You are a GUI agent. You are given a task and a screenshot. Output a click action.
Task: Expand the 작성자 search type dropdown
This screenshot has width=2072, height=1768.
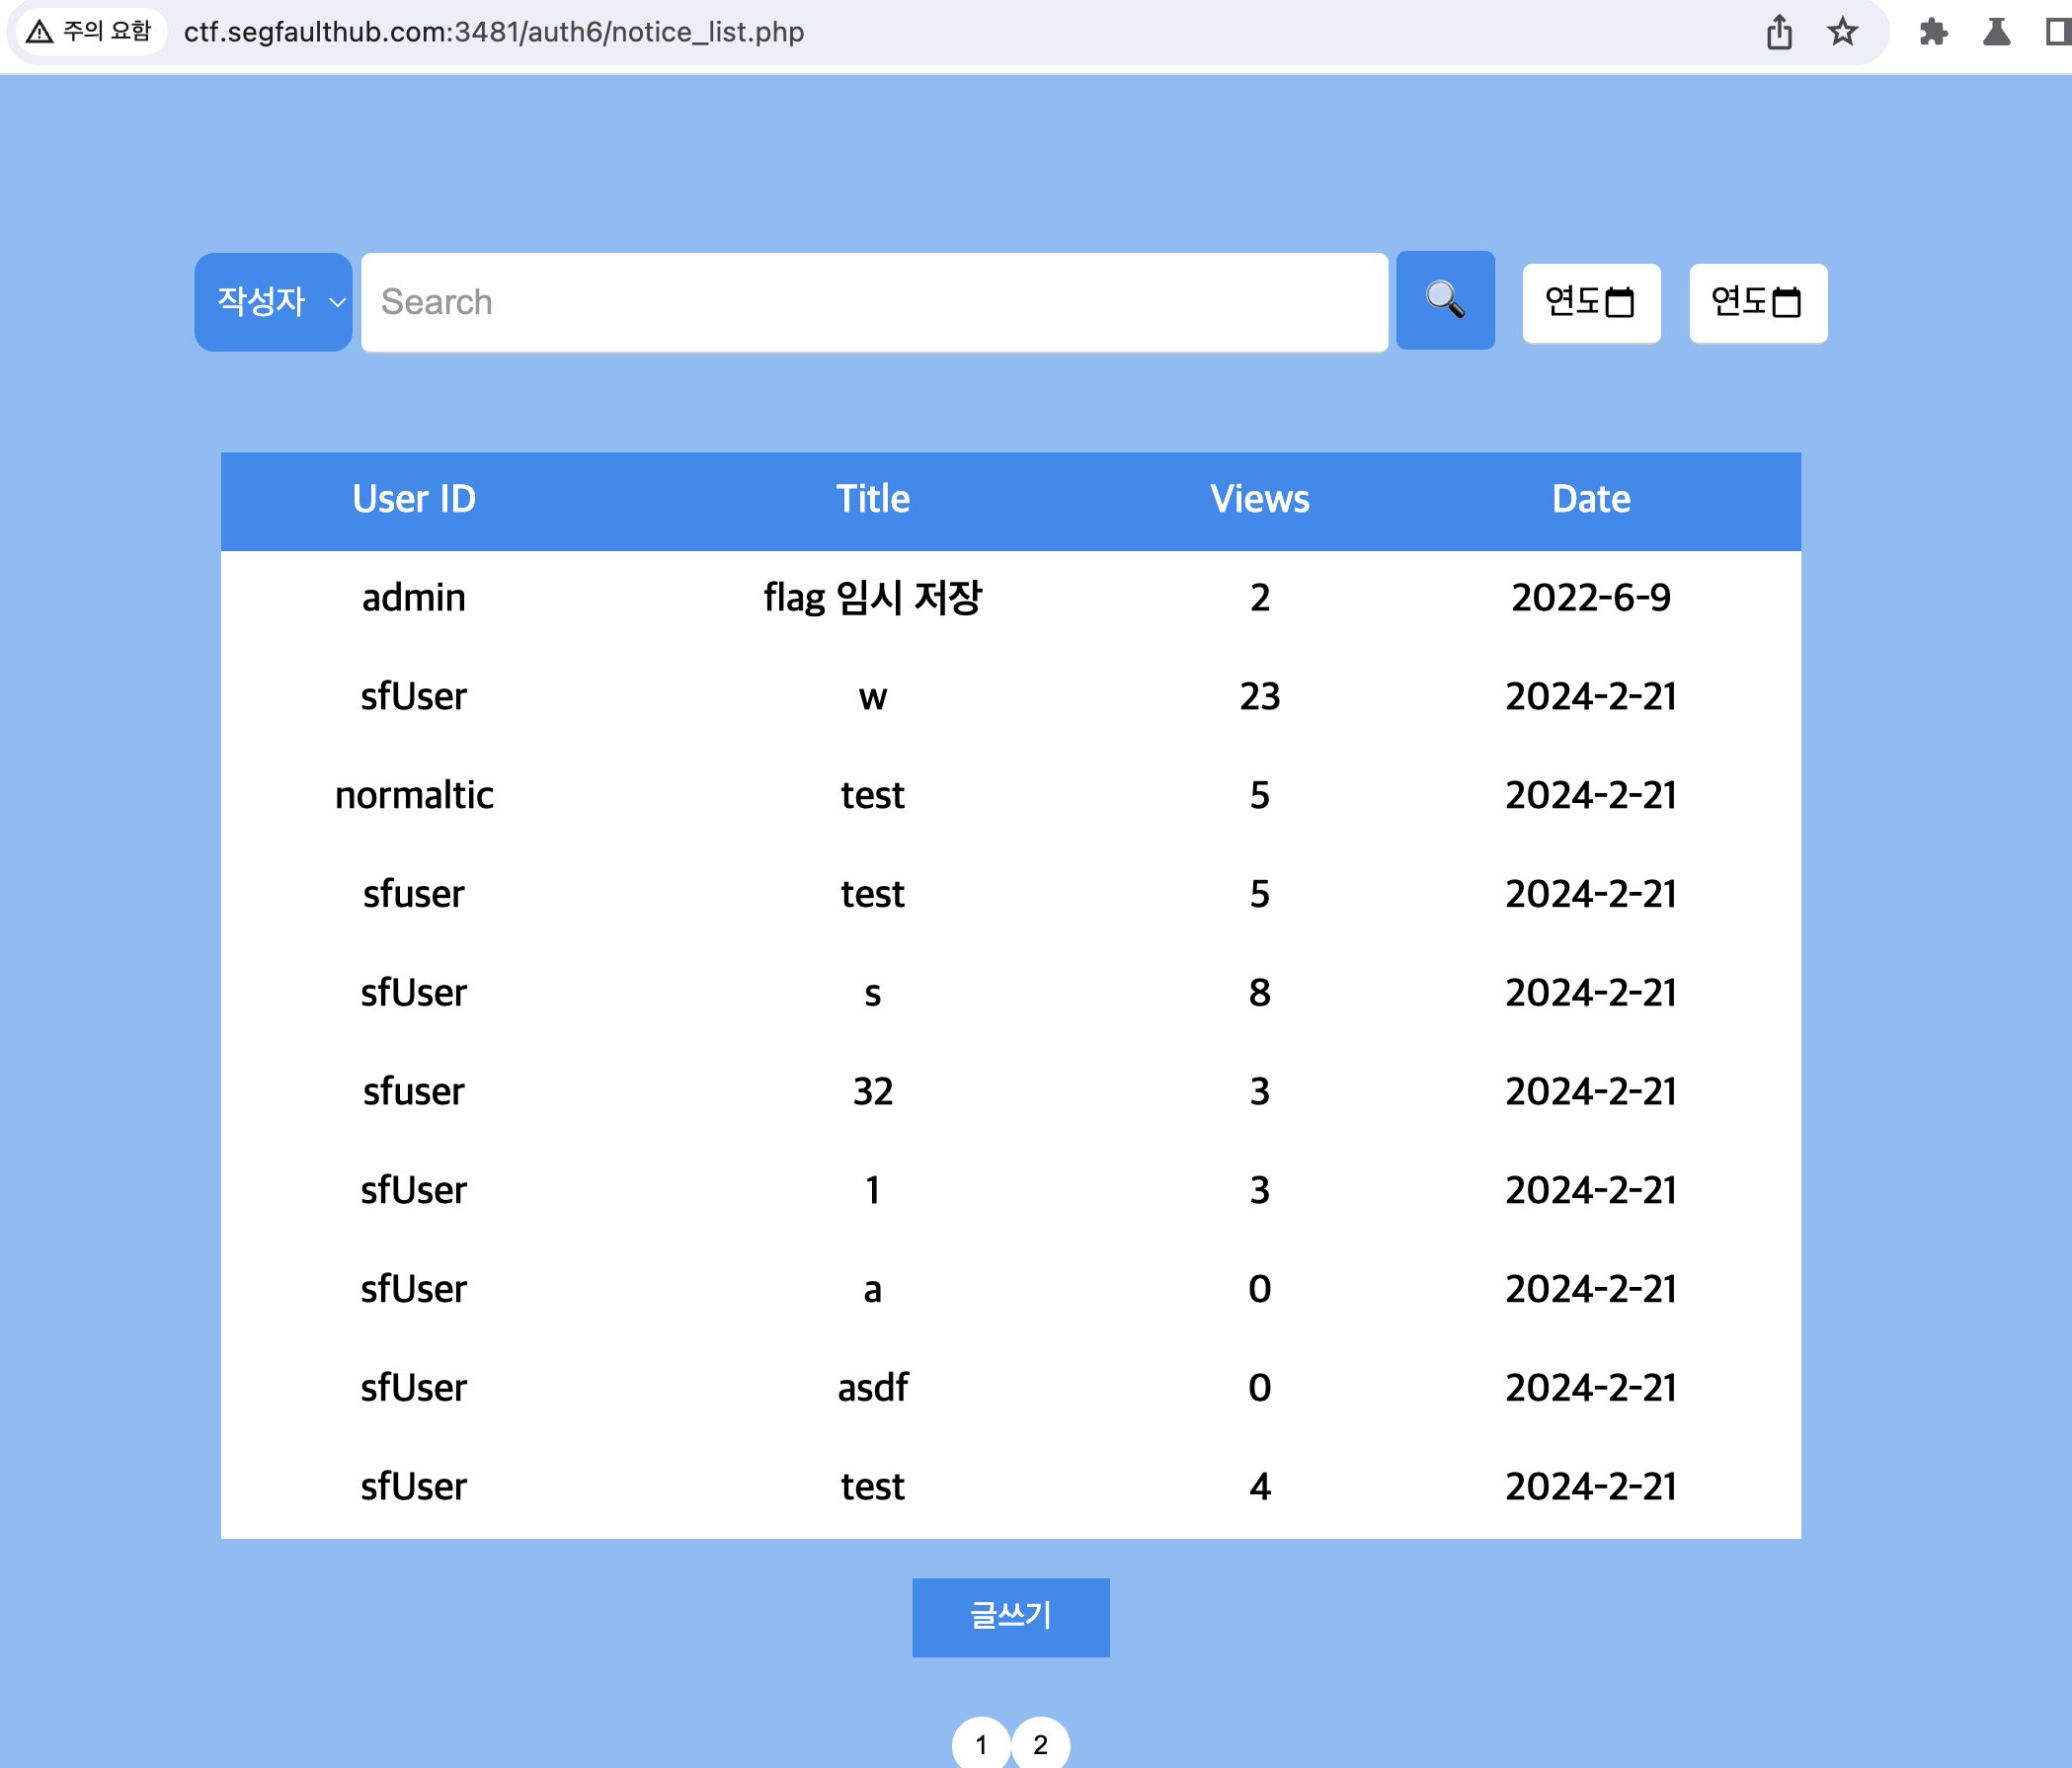coord(273,302)
